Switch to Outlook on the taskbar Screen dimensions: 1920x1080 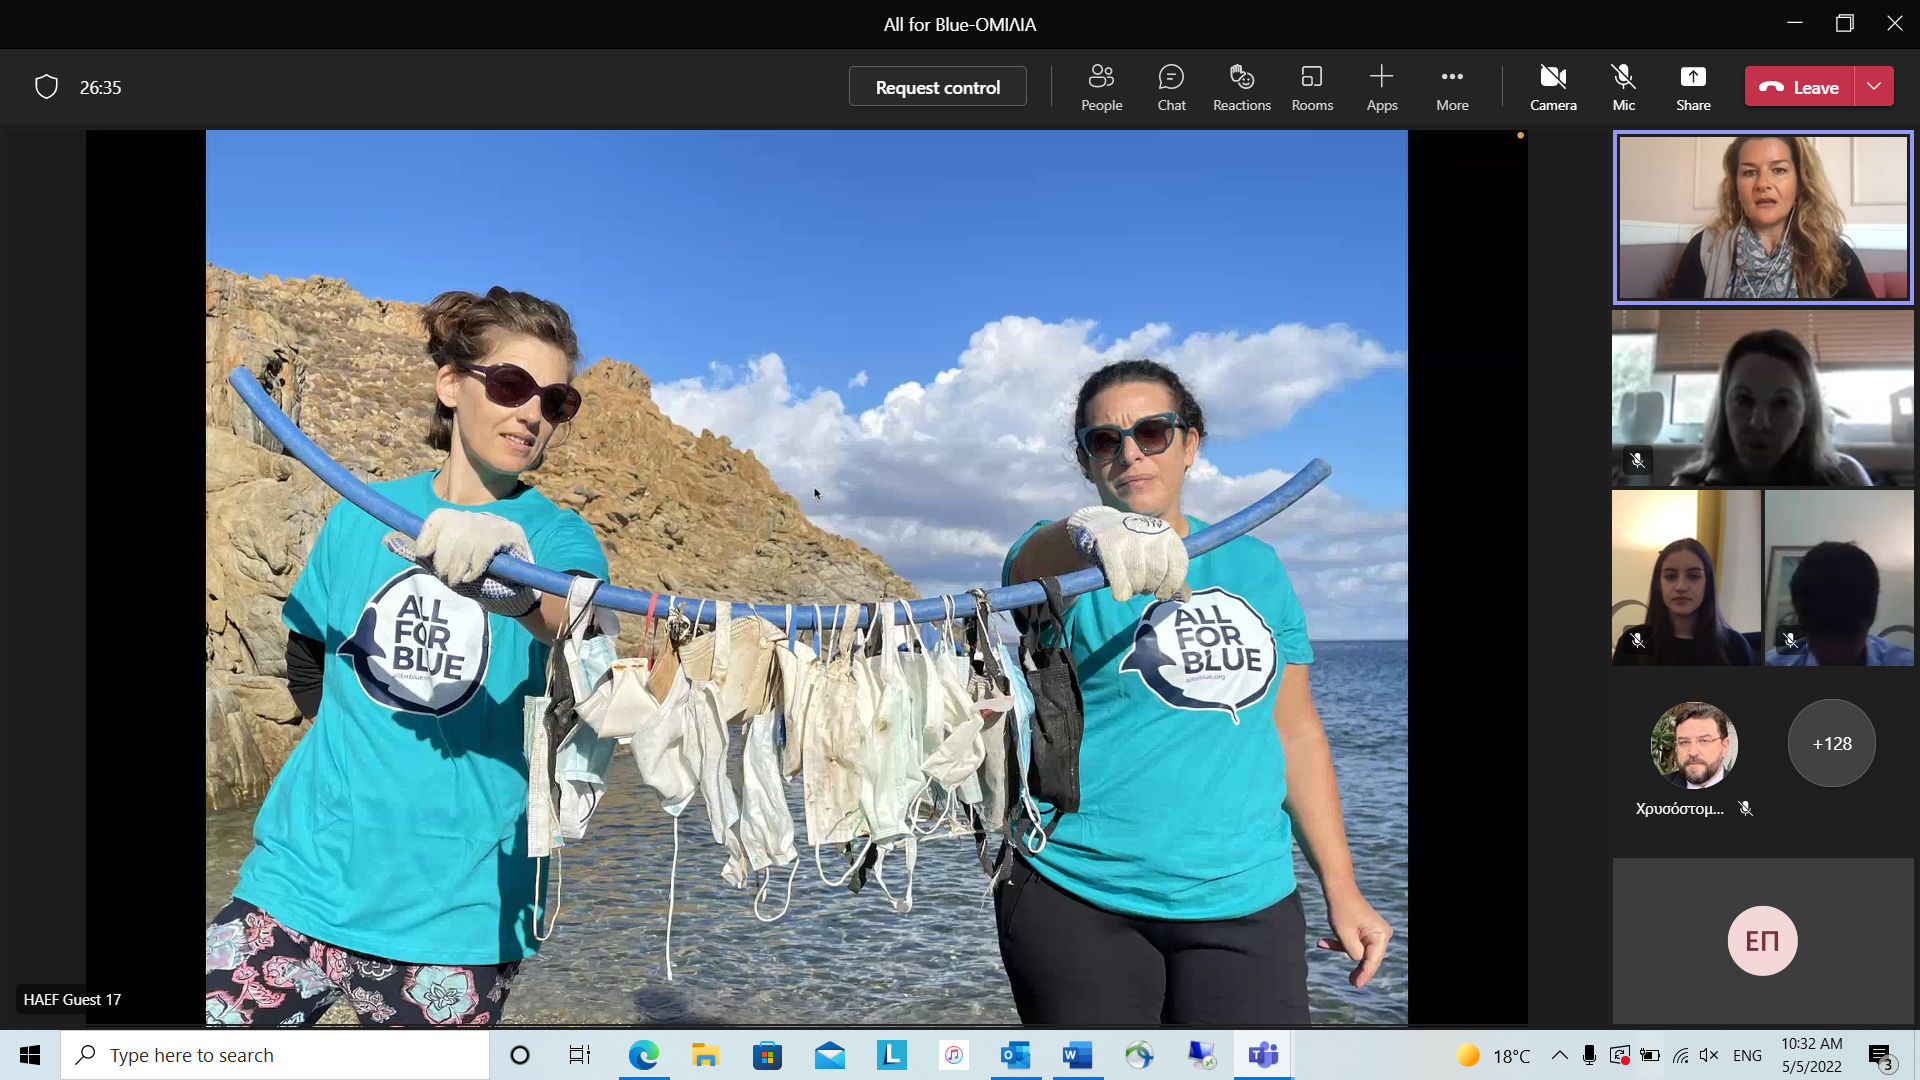click(x=1016, y=1055)
